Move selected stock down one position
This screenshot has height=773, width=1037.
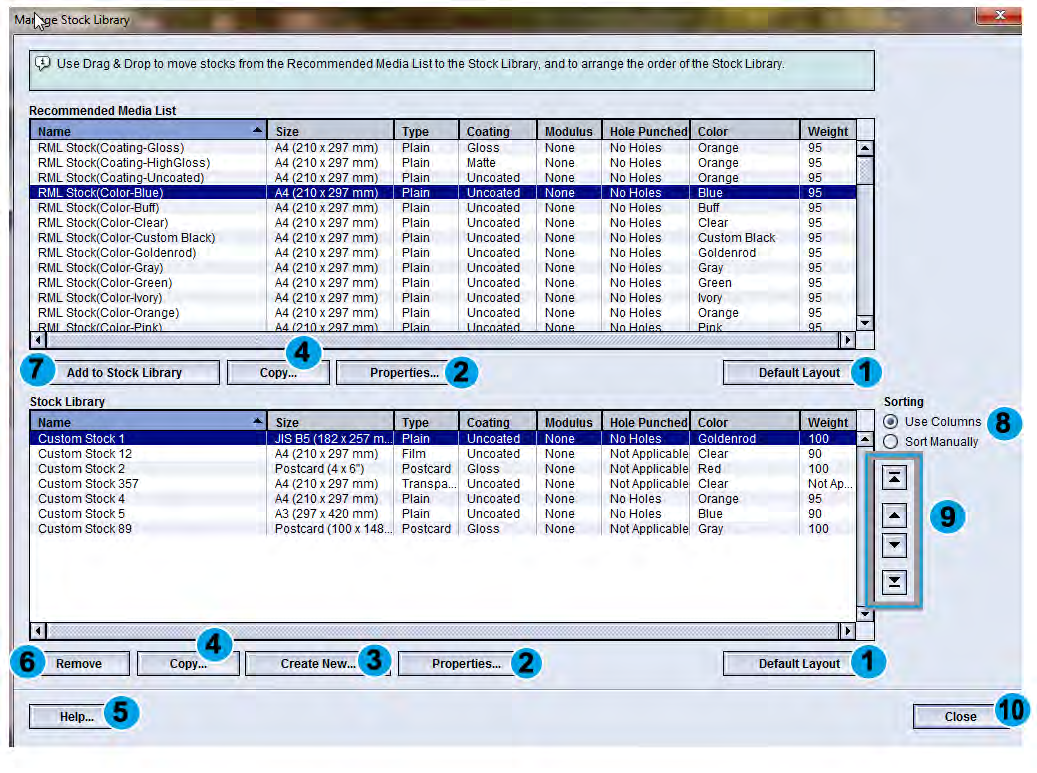(x=894, y=545)
